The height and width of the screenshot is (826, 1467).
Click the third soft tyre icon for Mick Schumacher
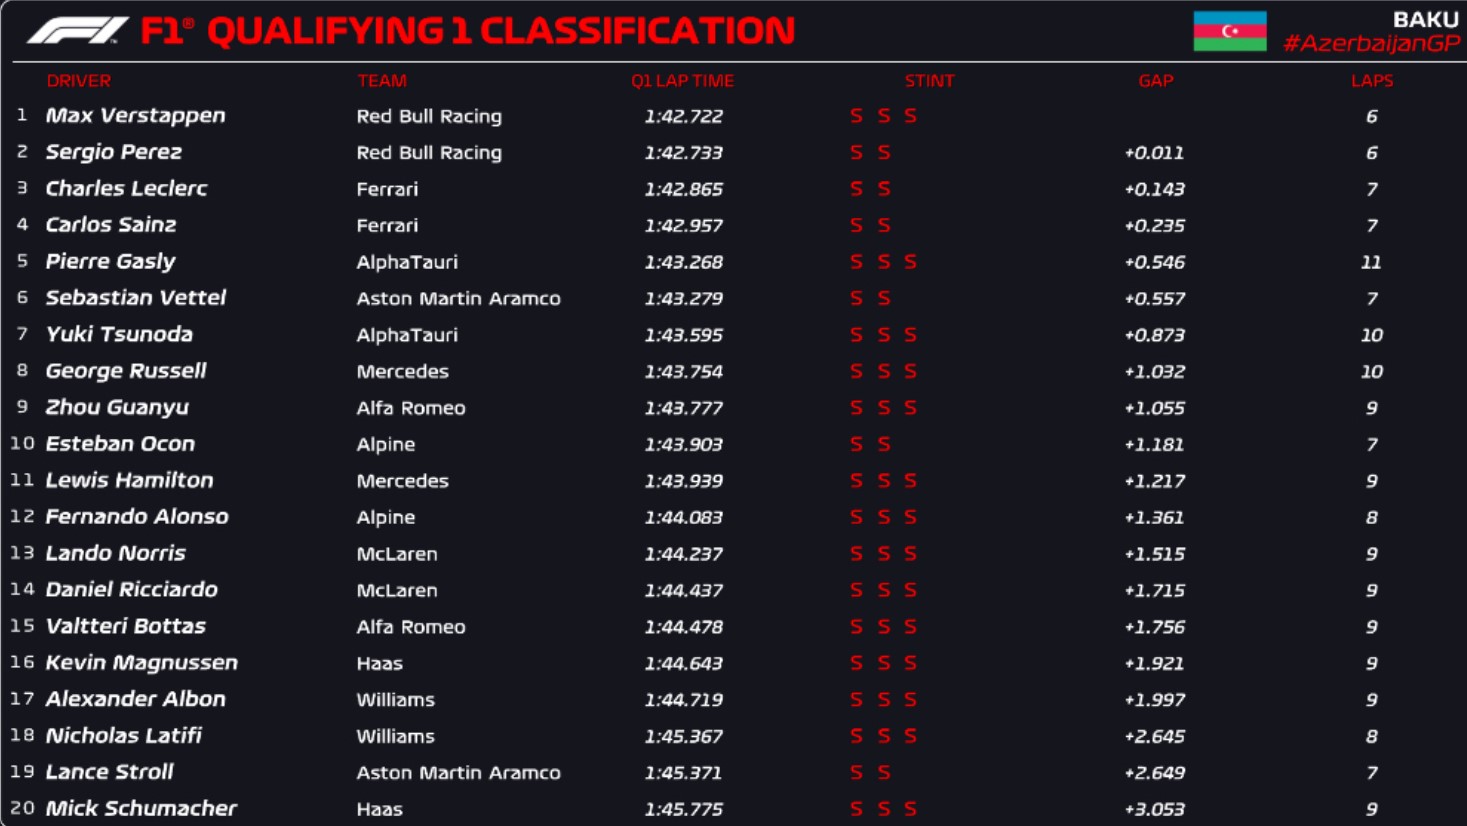click(911, 809)
